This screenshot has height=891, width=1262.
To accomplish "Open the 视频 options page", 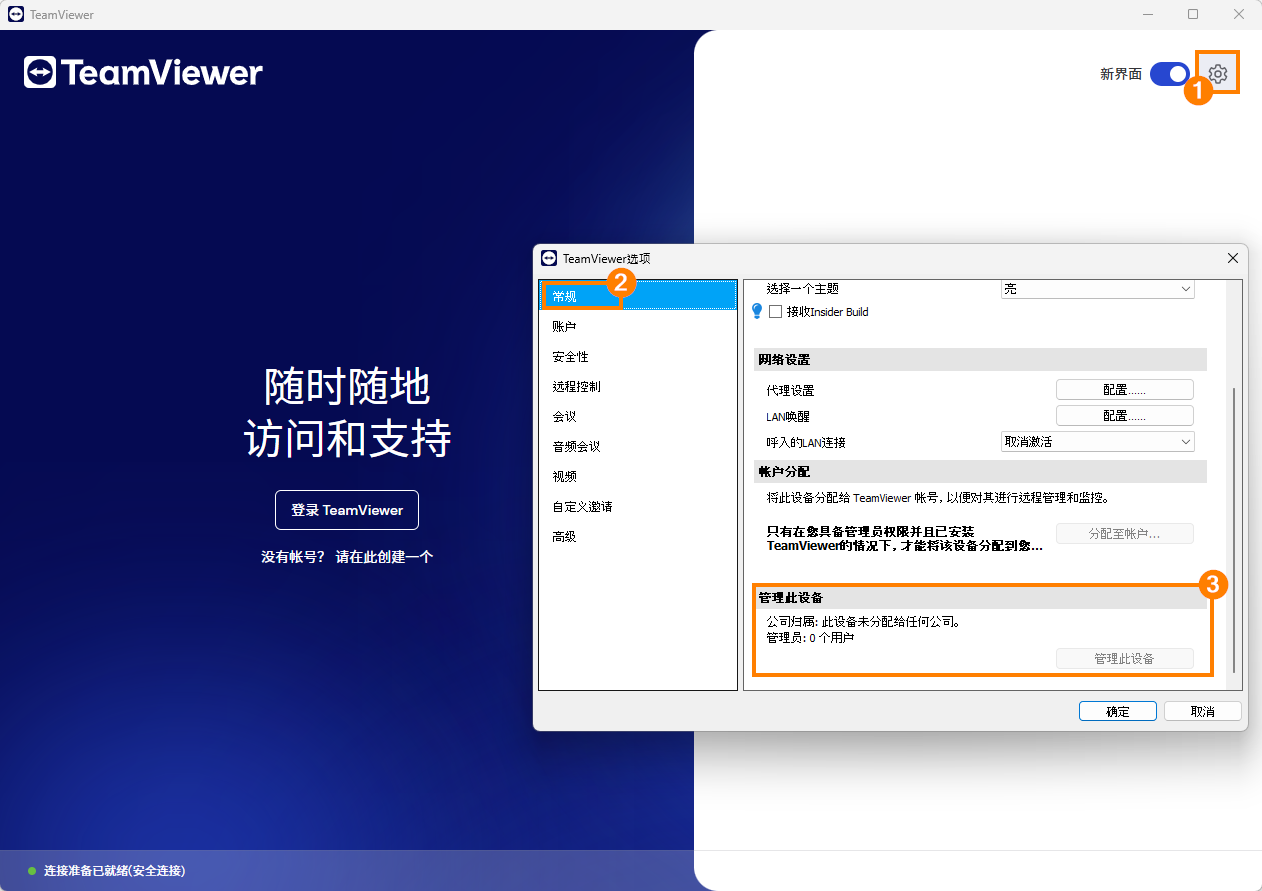I will click(638, 476).
